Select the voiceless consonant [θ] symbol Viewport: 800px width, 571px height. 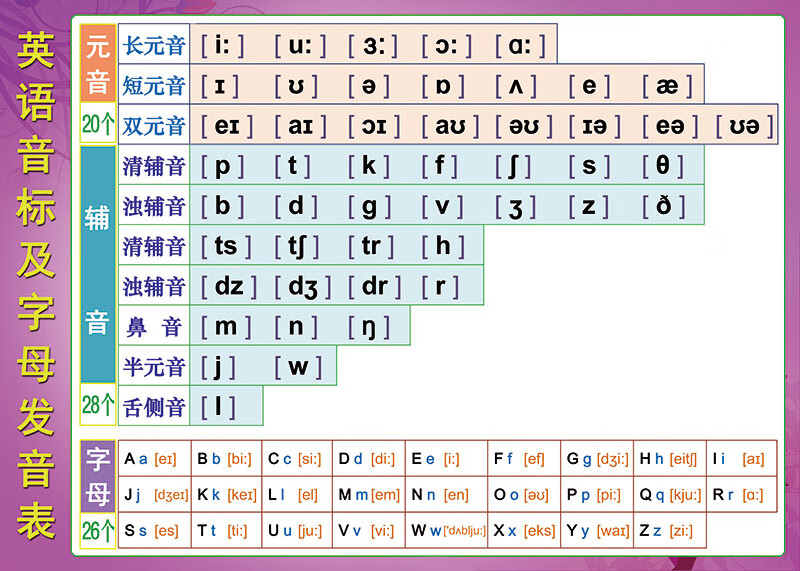coord(663,166)
